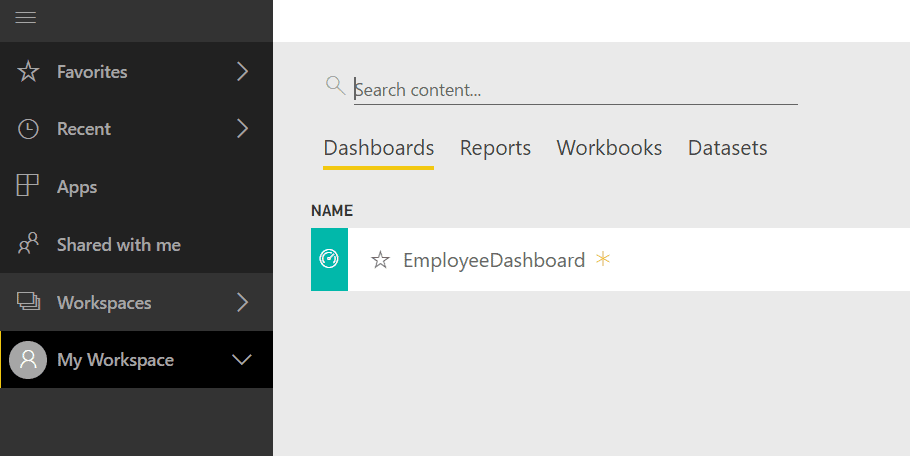Screen dimensions: 910x456
Task: Select the Workbooks tab
Action: [609, 148]
